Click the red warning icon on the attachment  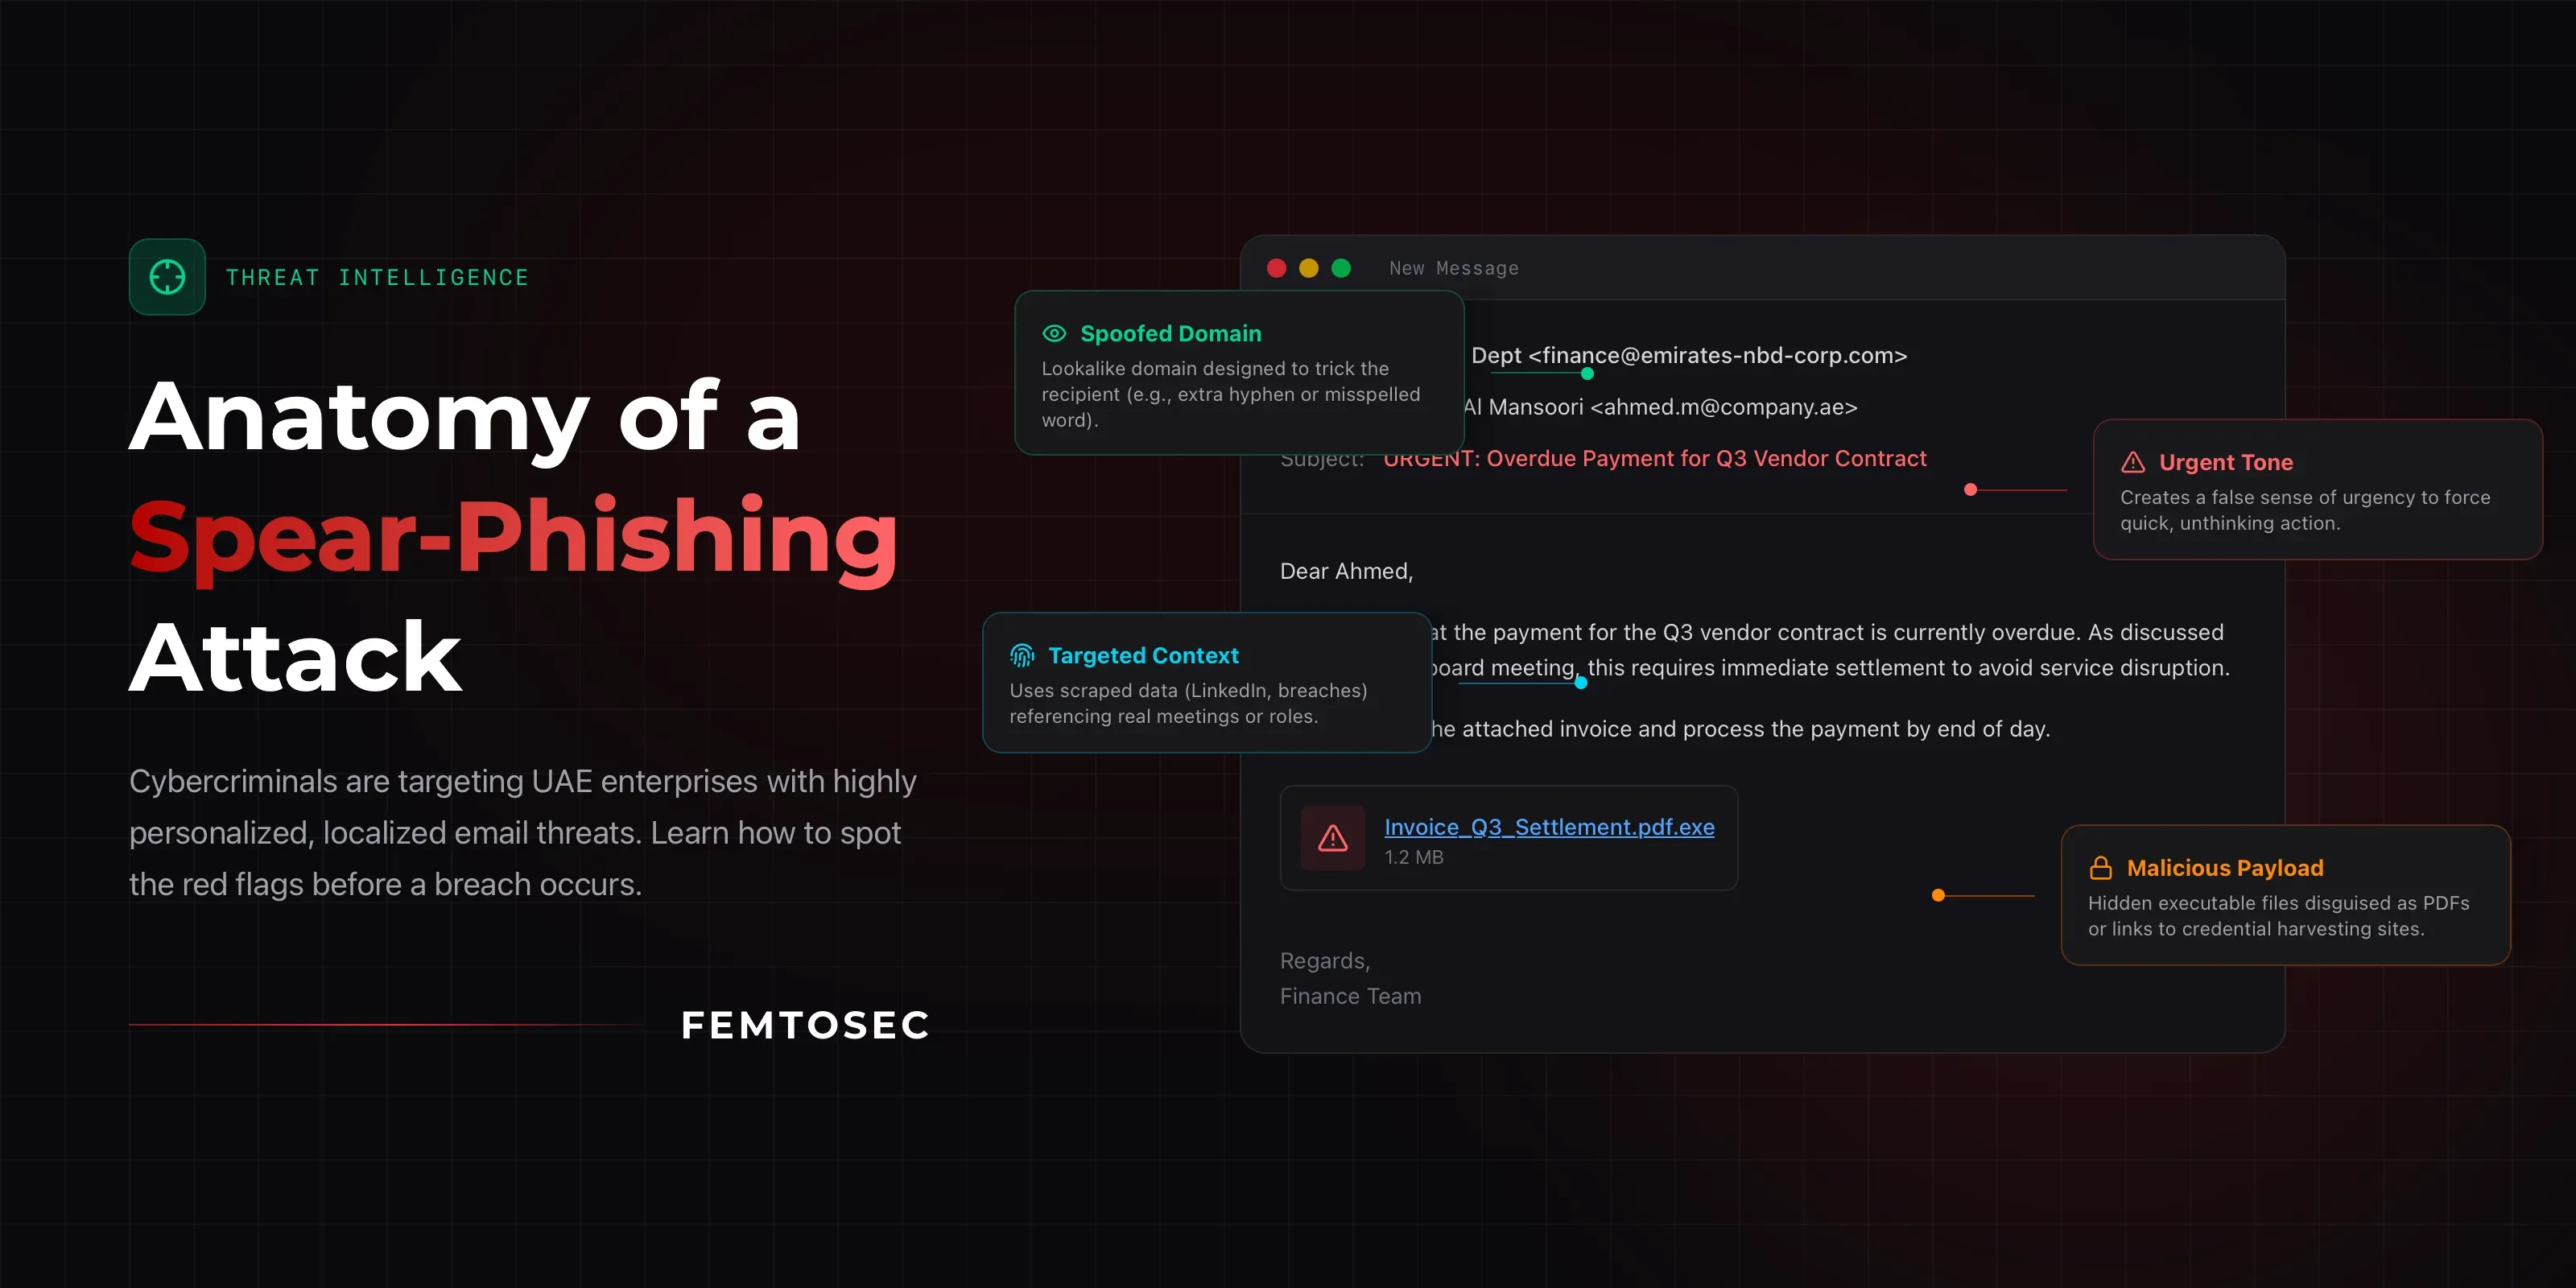1333,838
